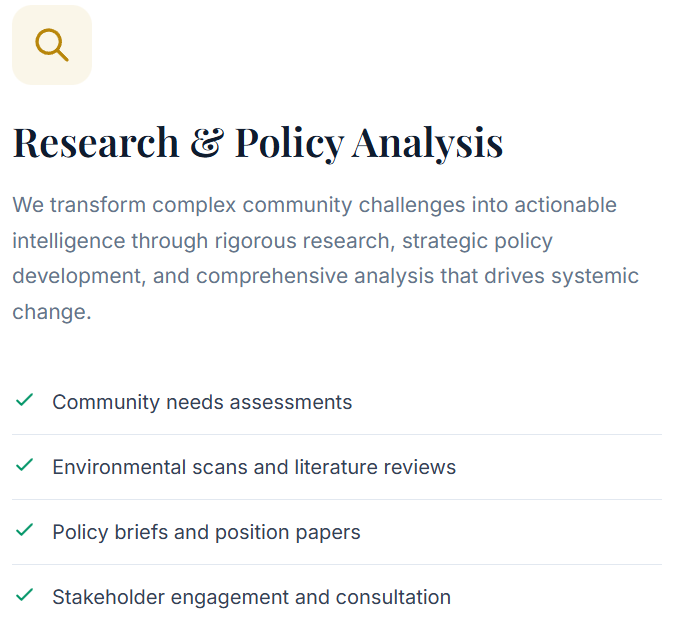Click the word "Policy" in the heading
Screen dimensions: 693x638
pyautogui.click(x=288, y=143)
